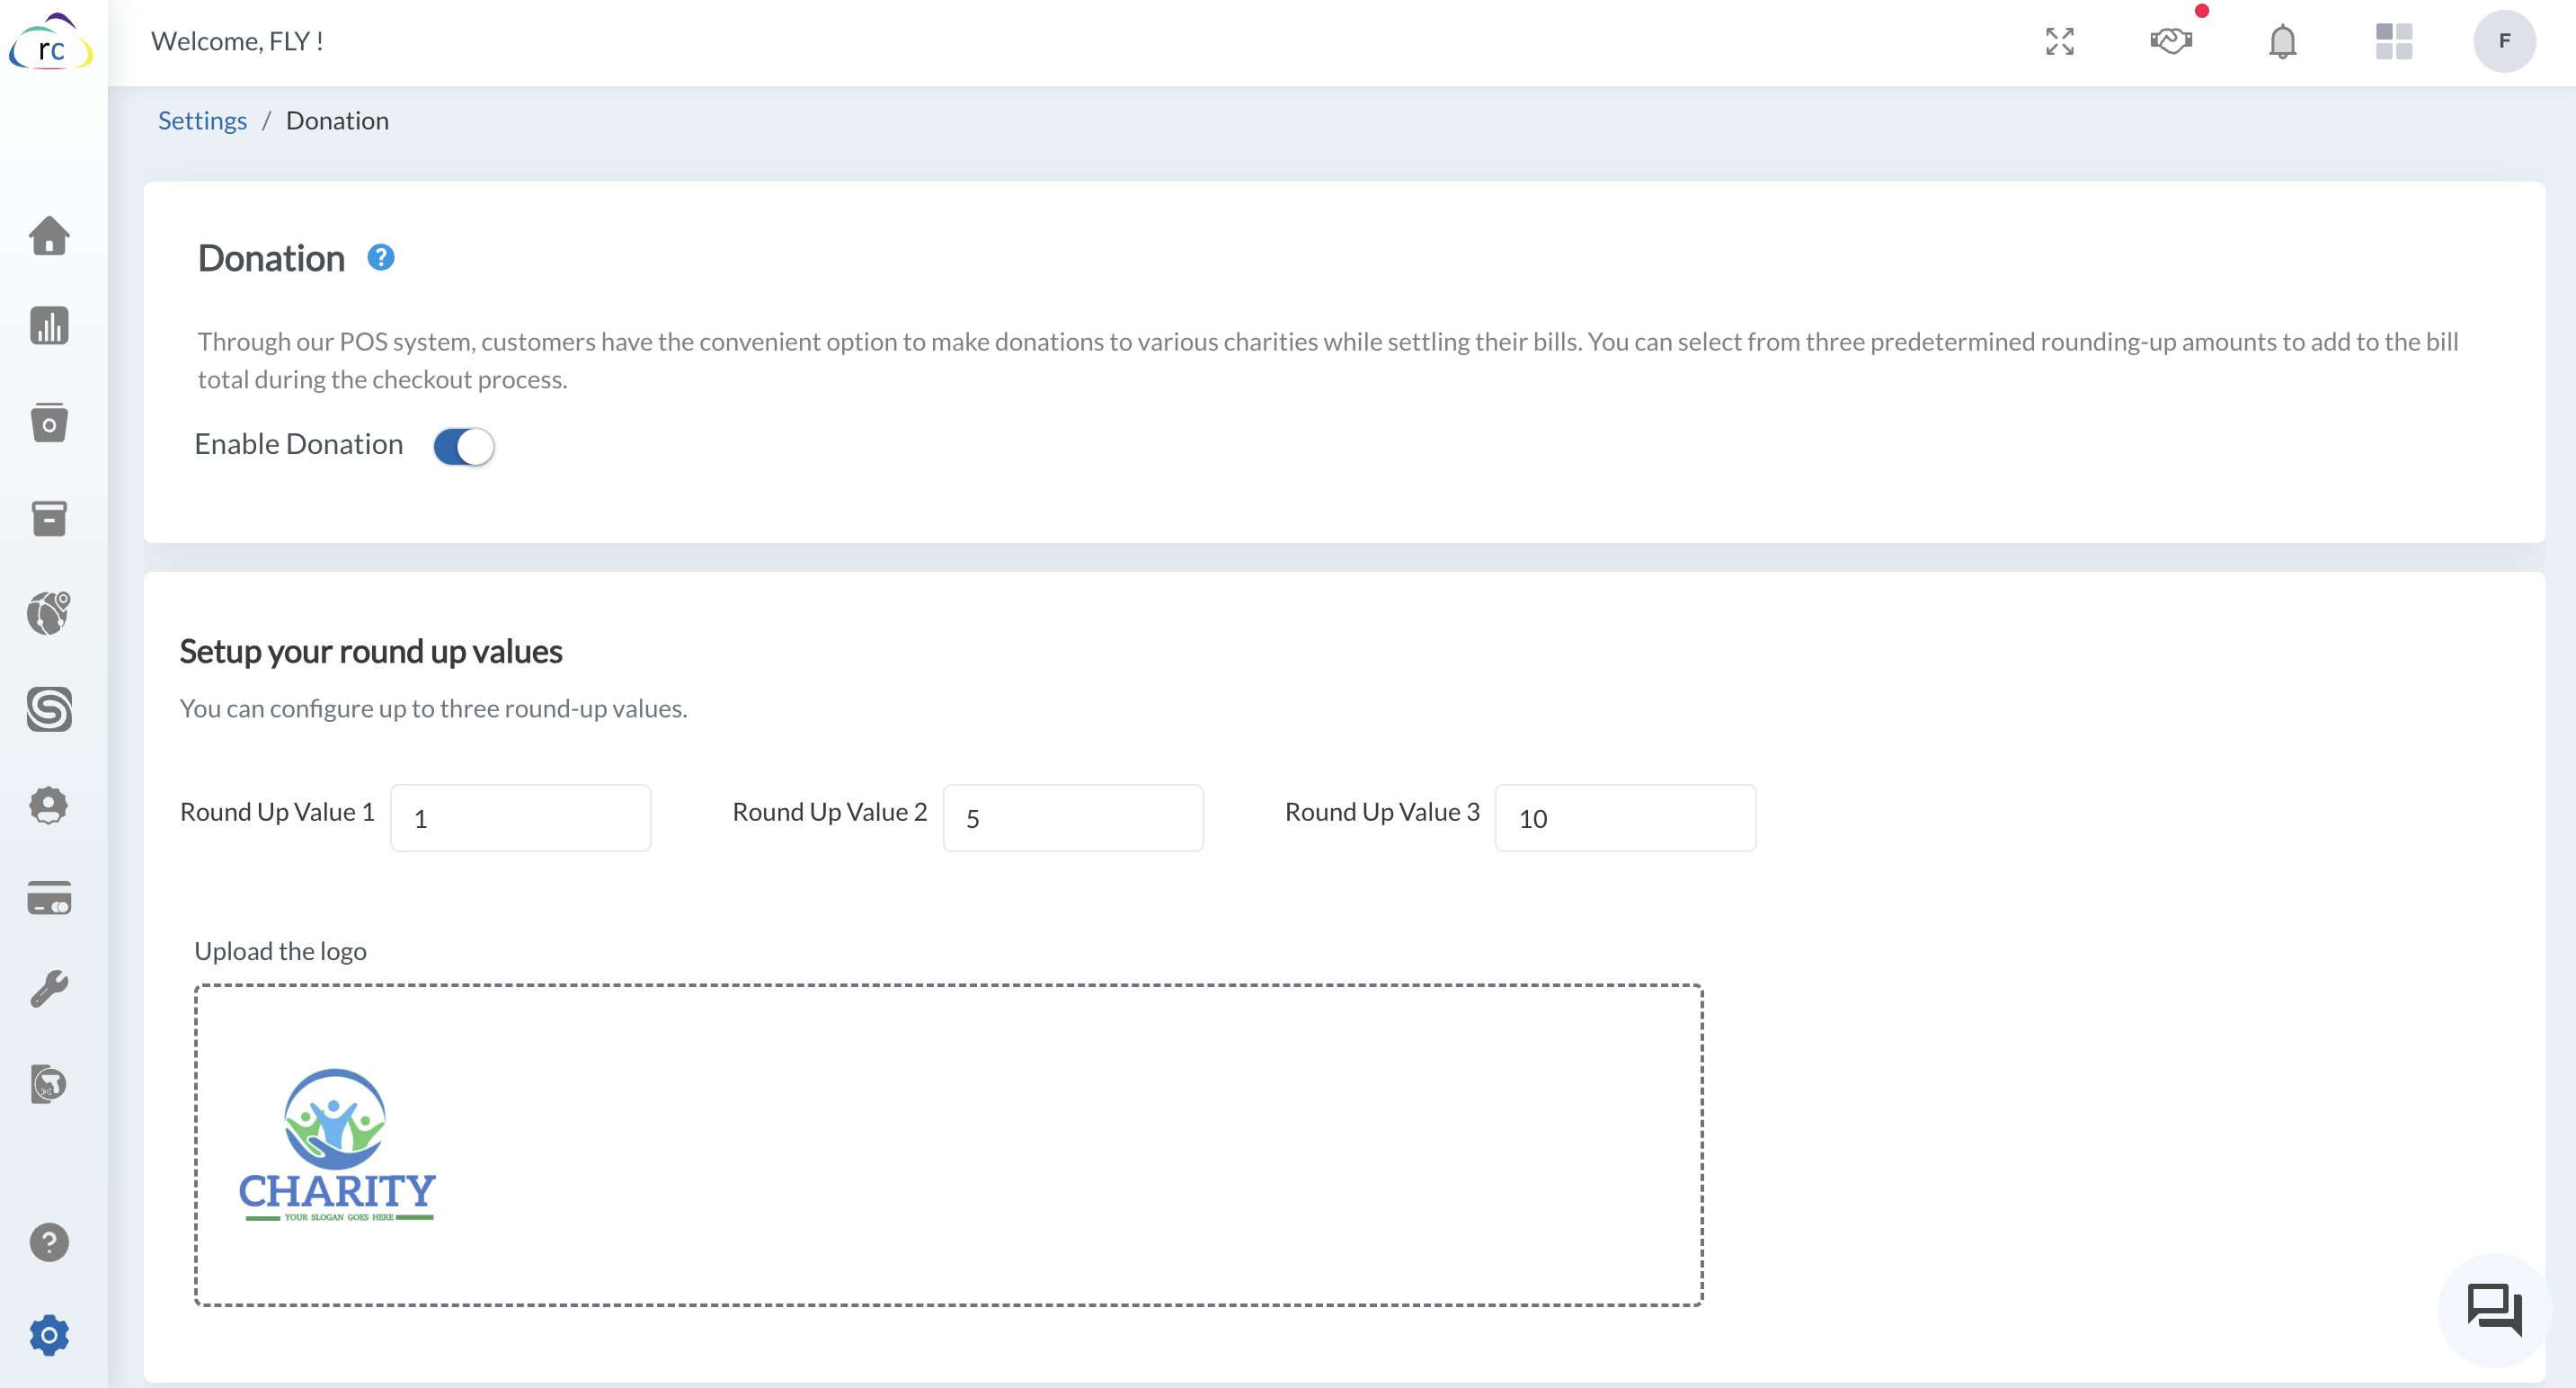Click the blue settings gear icon
This screenshot has width=2576, height=1388.
49,1335
